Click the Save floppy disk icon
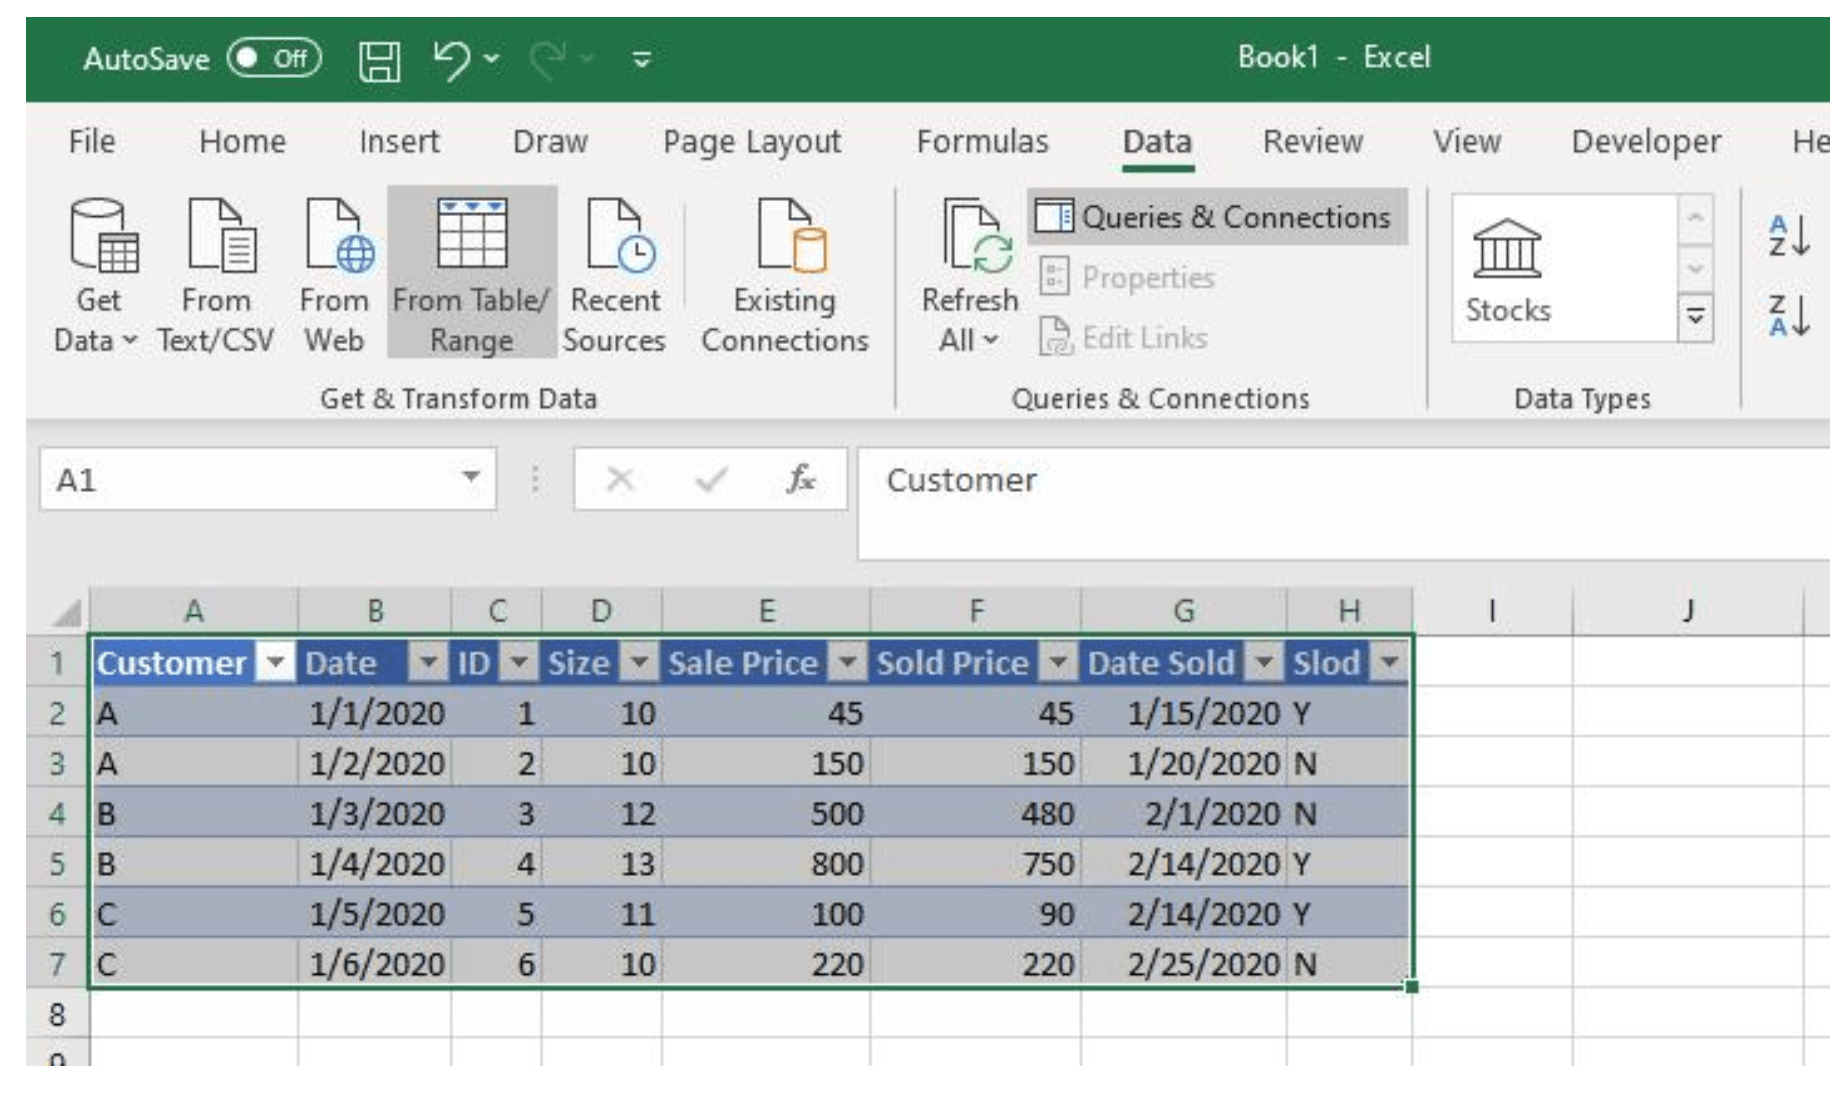 tap(379, 60)
